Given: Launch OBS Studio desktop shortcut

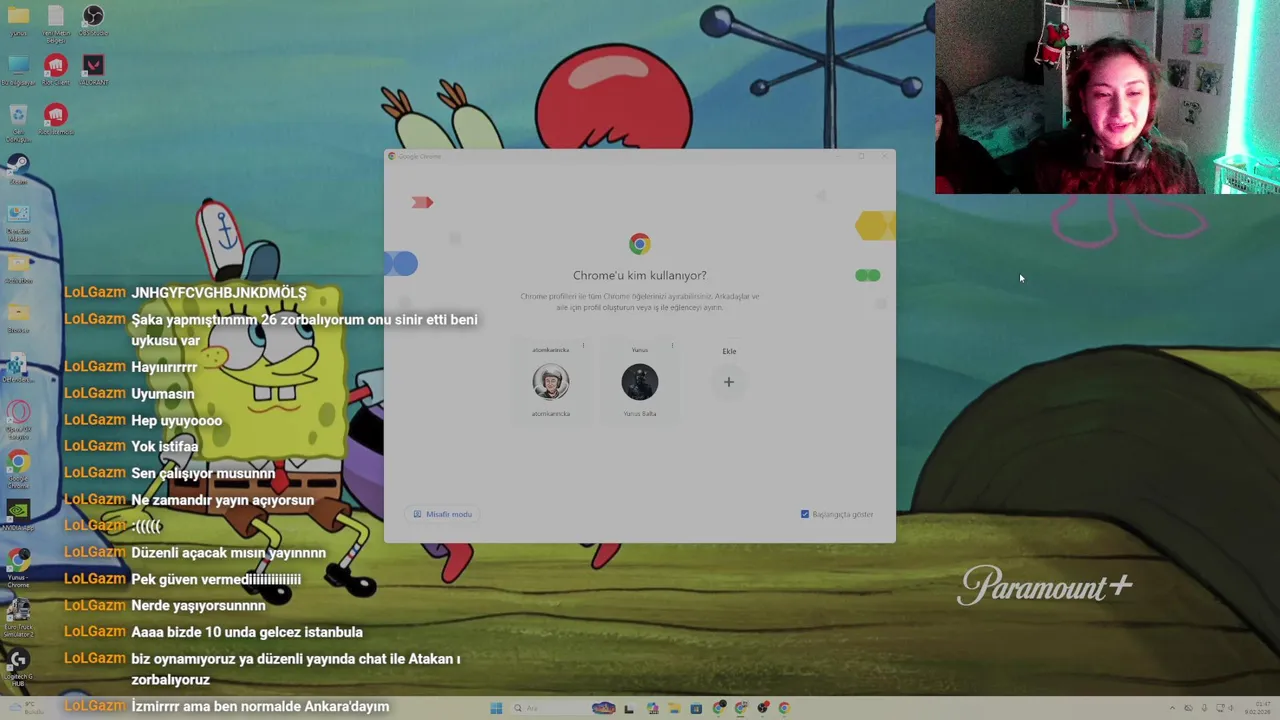Looking at the screenshot, I should 93,21.
